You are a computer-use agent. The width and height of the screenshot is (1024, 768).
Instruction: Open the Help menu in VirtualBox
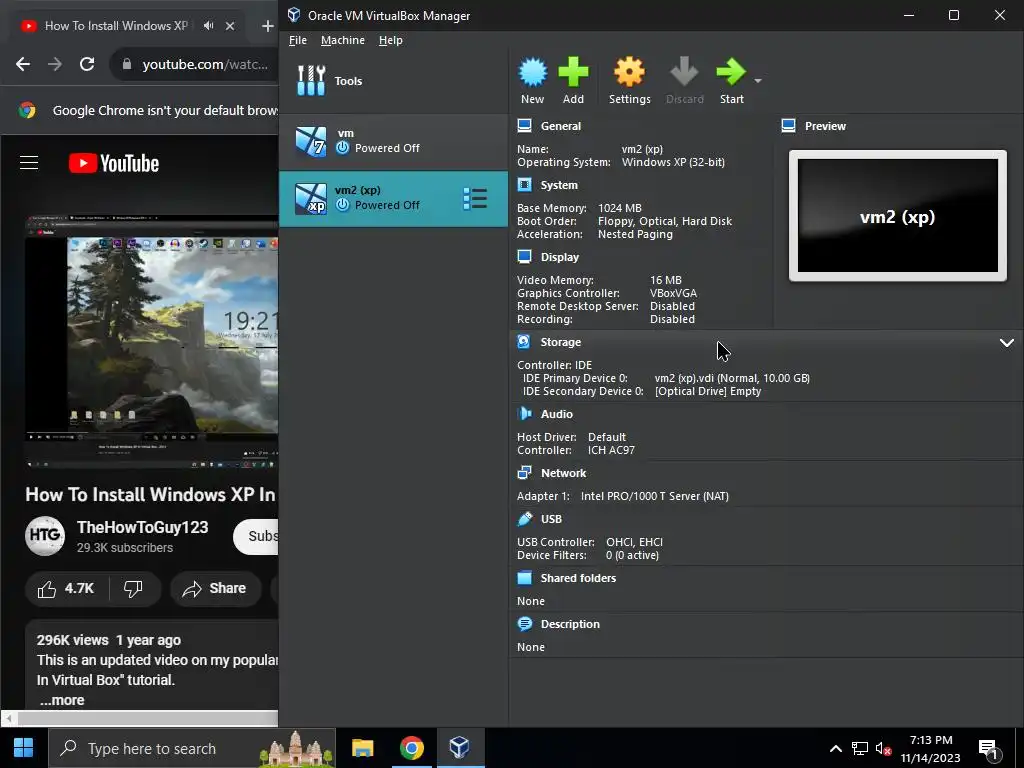391,40
